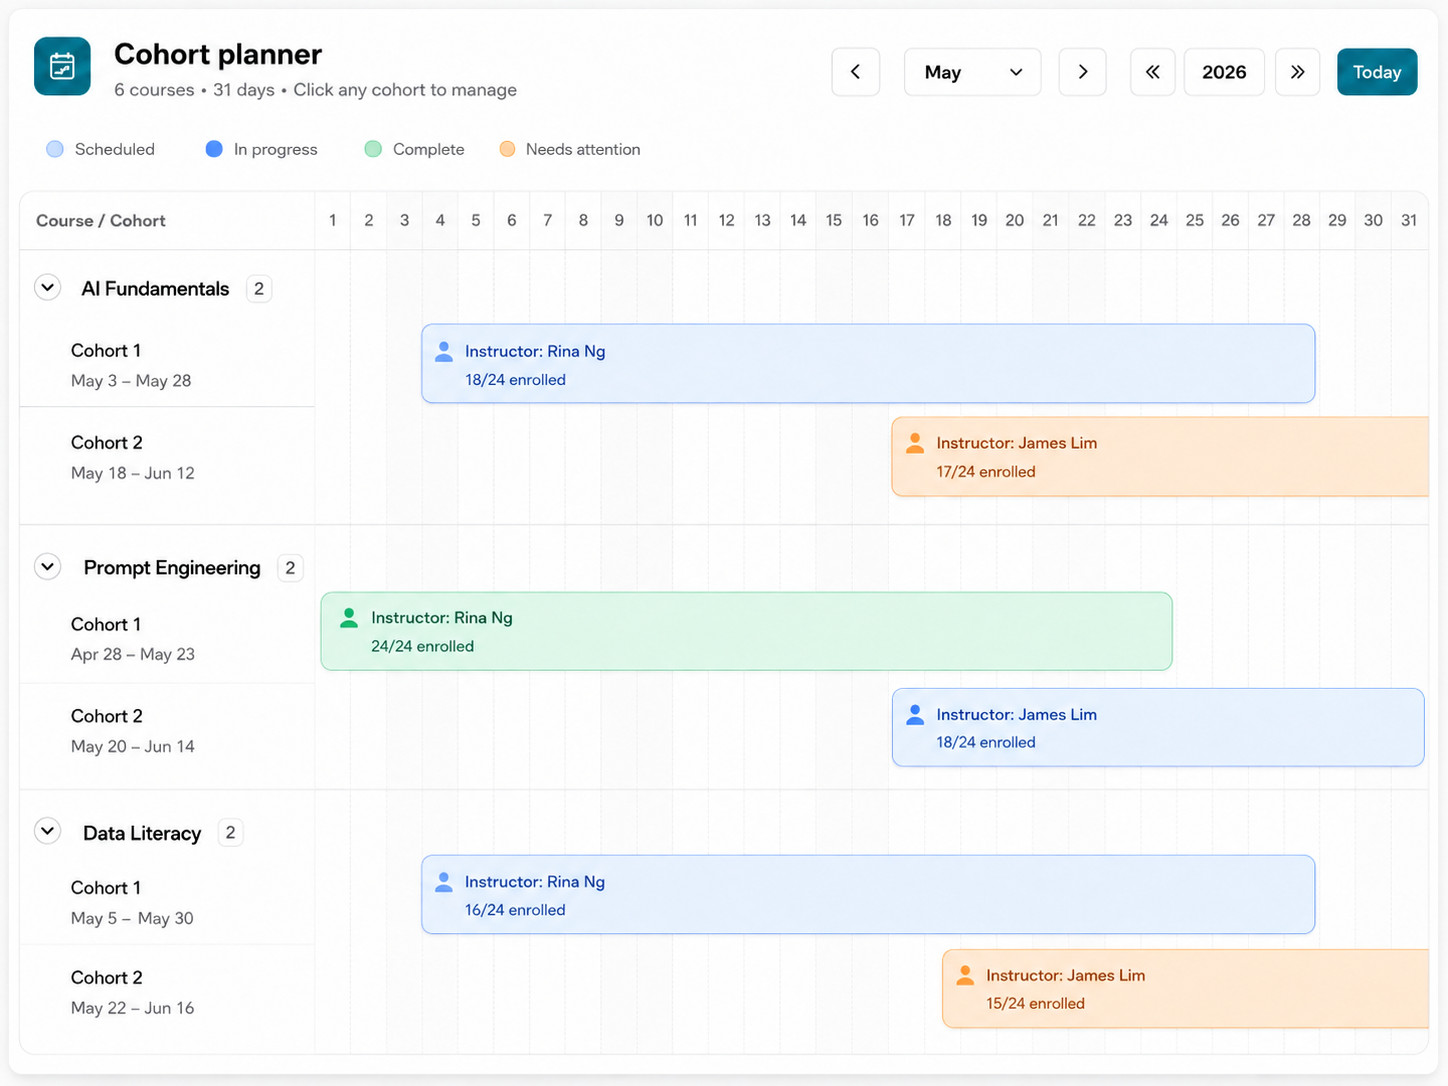Screen dimensions: 1448x1086
Task: Click day 15 column header
Action: click(x=834, y=220)
